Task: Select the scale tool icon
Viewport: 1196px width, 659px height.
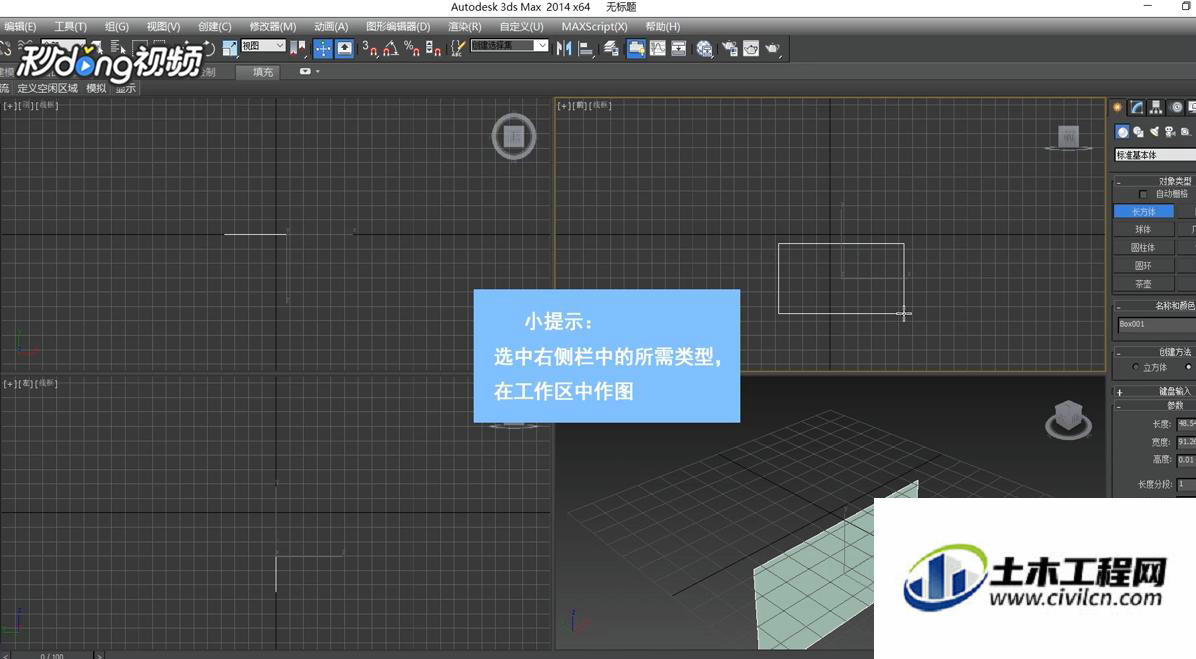Action: click(230, 49)
